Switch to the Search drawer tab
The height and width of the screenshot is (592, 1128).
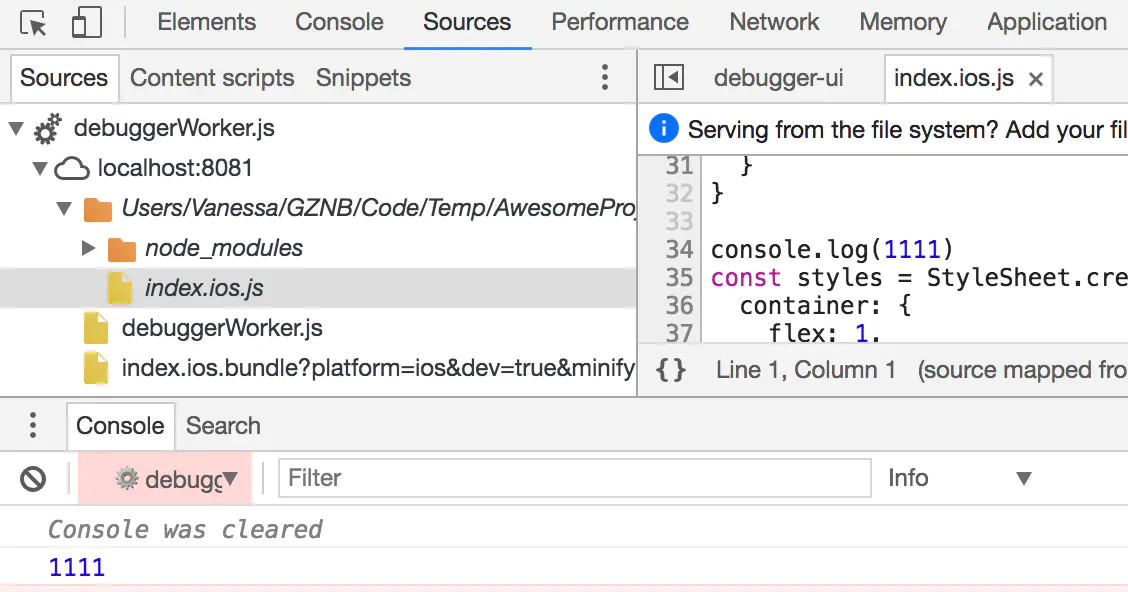tap(223, 426)
